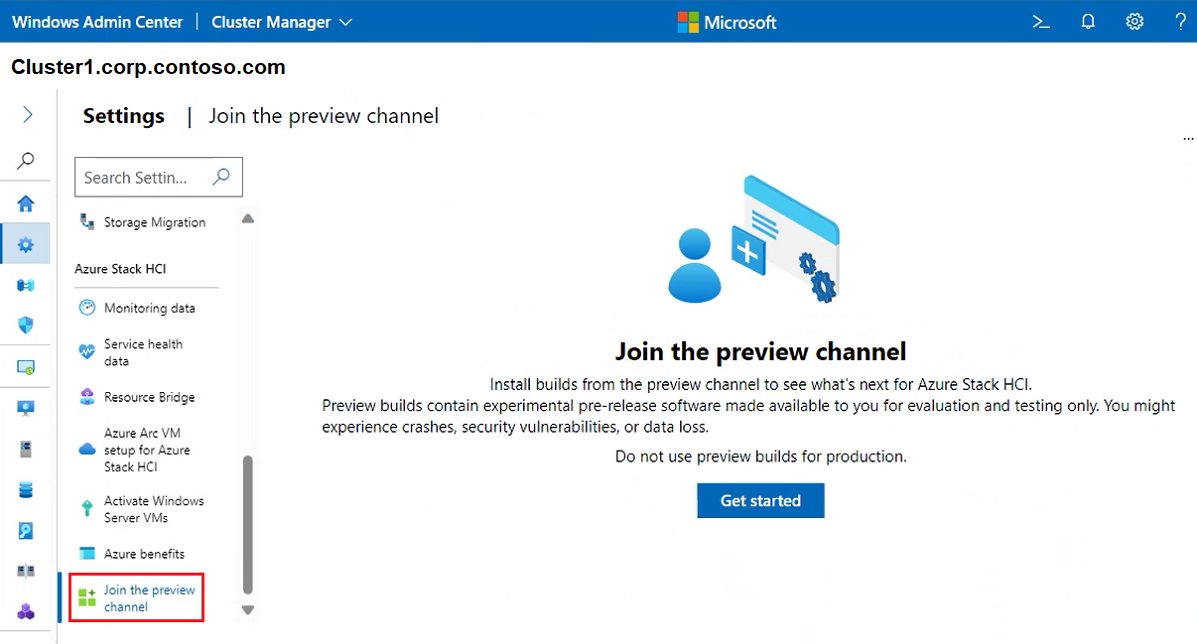The width and height of the screenshot is (1197, 644).
Task: Click the Resource Bridge icon
Action: click(87, 397)
